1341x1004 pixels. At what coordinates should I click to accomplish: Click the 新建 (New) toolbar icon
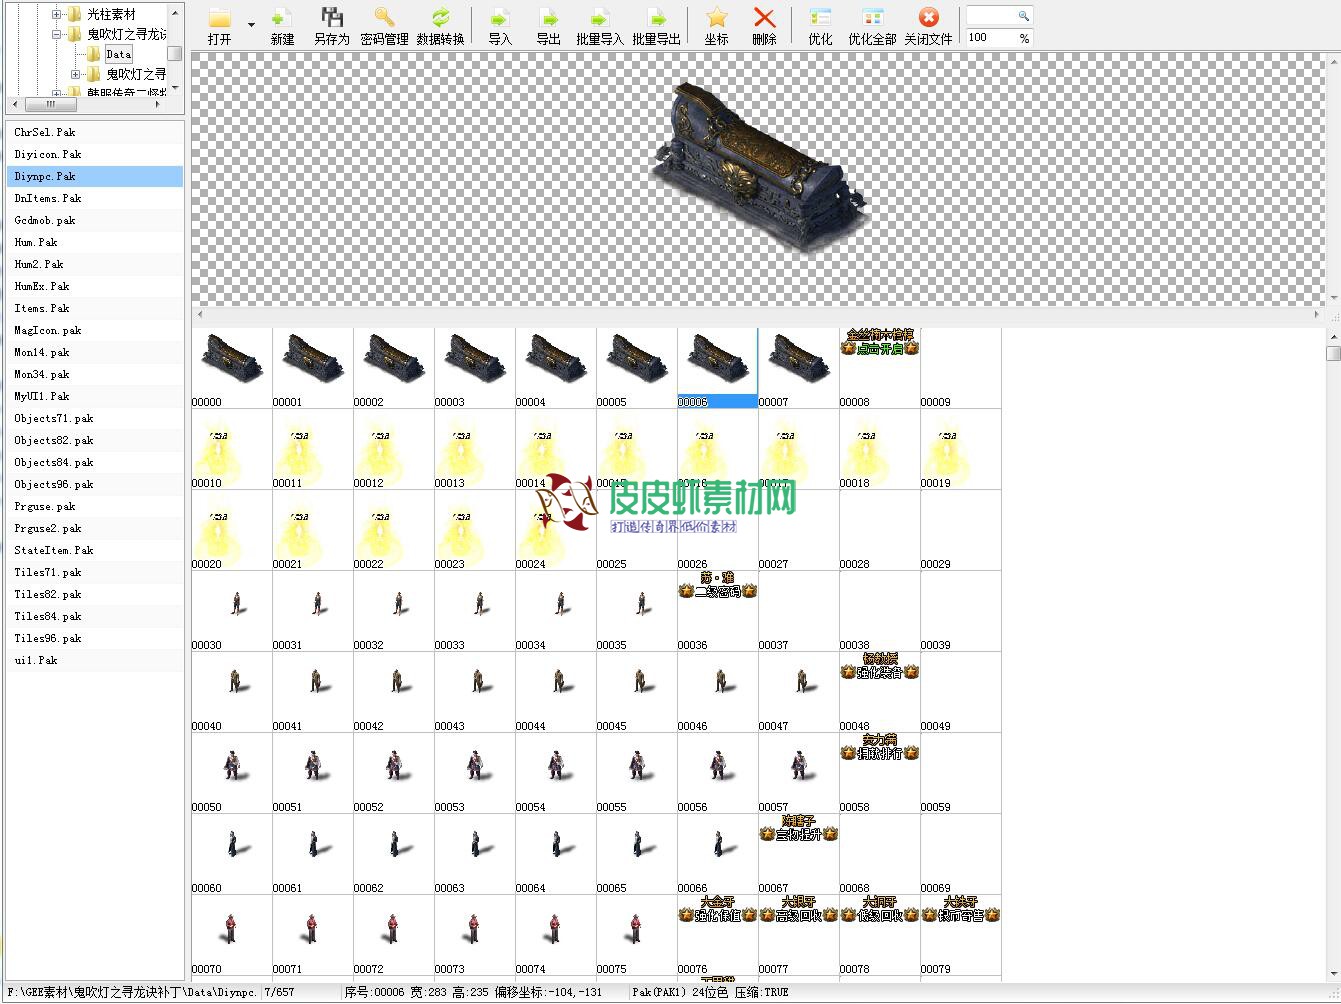pos(282,19)
